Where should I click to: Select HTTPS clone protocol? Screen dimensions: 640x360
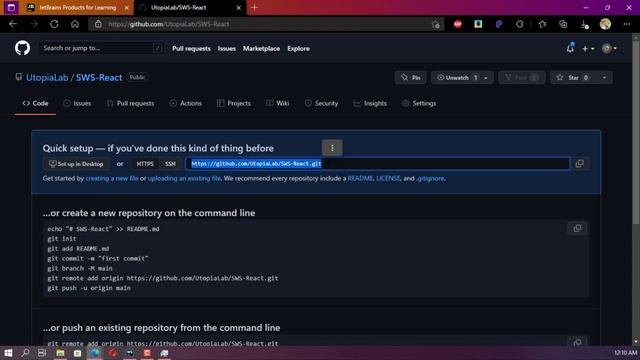pyautogui.click(x=145, y=164)
